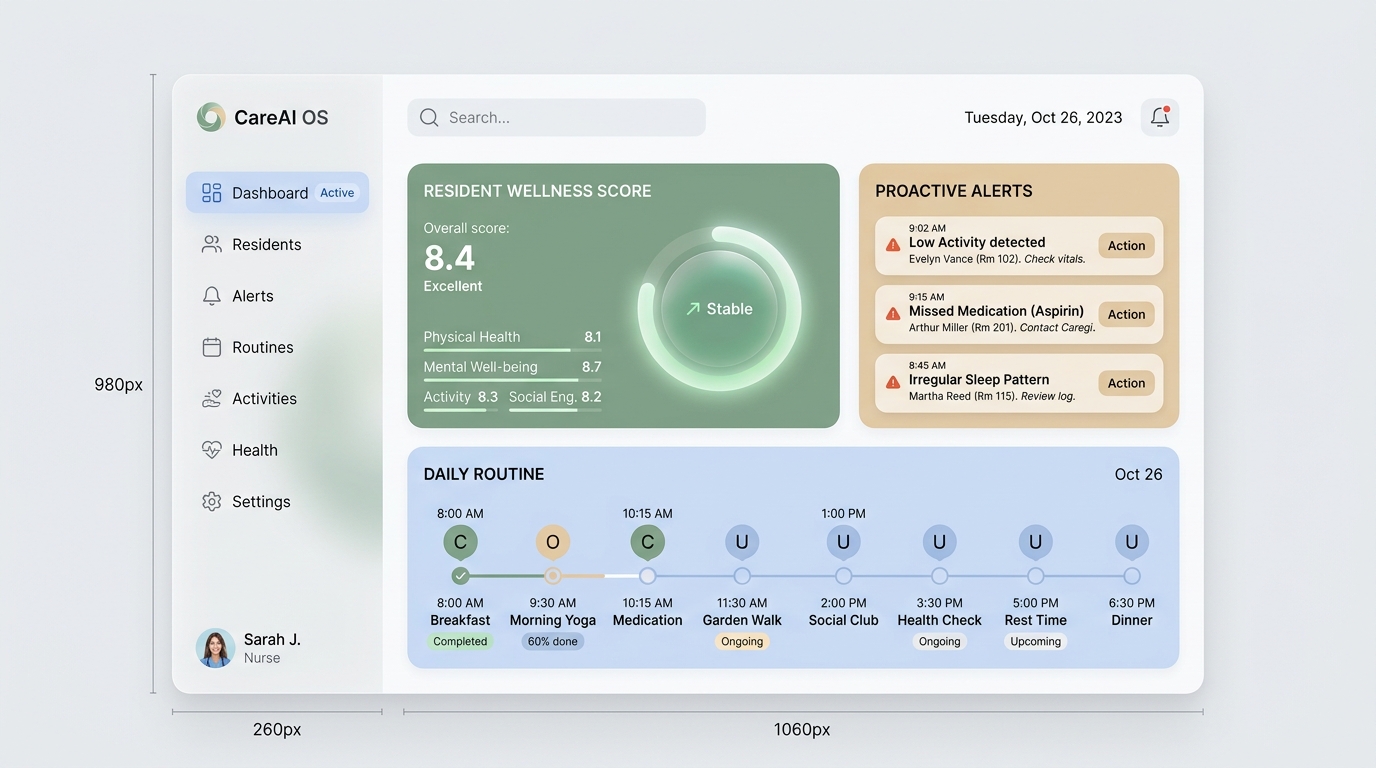
Task: Go to the Alerts section
Action: [277, 296]
